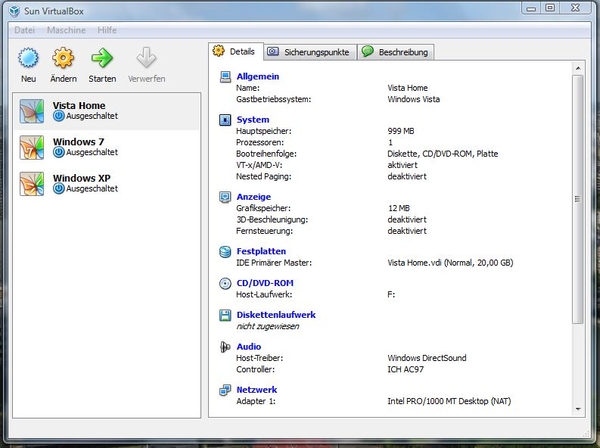Click power state icon under Windows 7

[x=59, y=152]
